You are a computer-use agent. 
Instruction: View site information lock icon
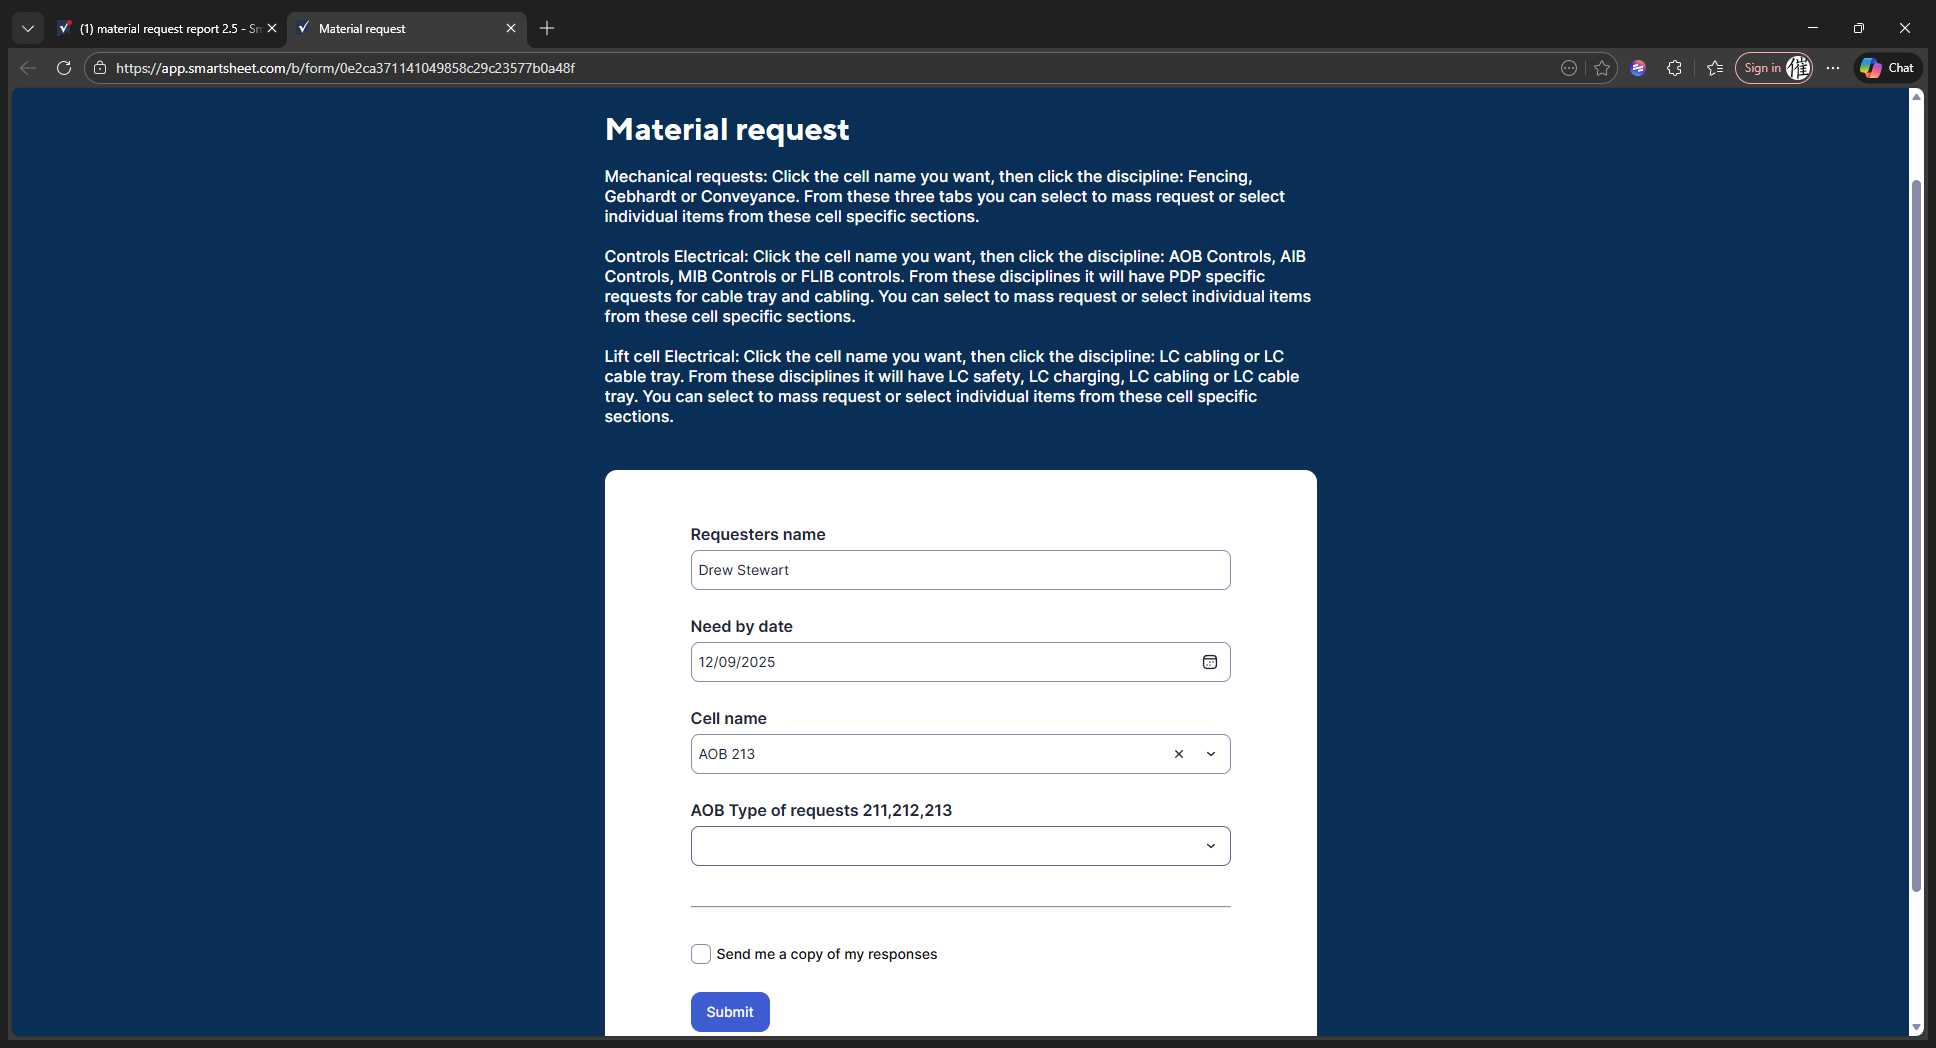pyautogui.click(x=100, y=68)
